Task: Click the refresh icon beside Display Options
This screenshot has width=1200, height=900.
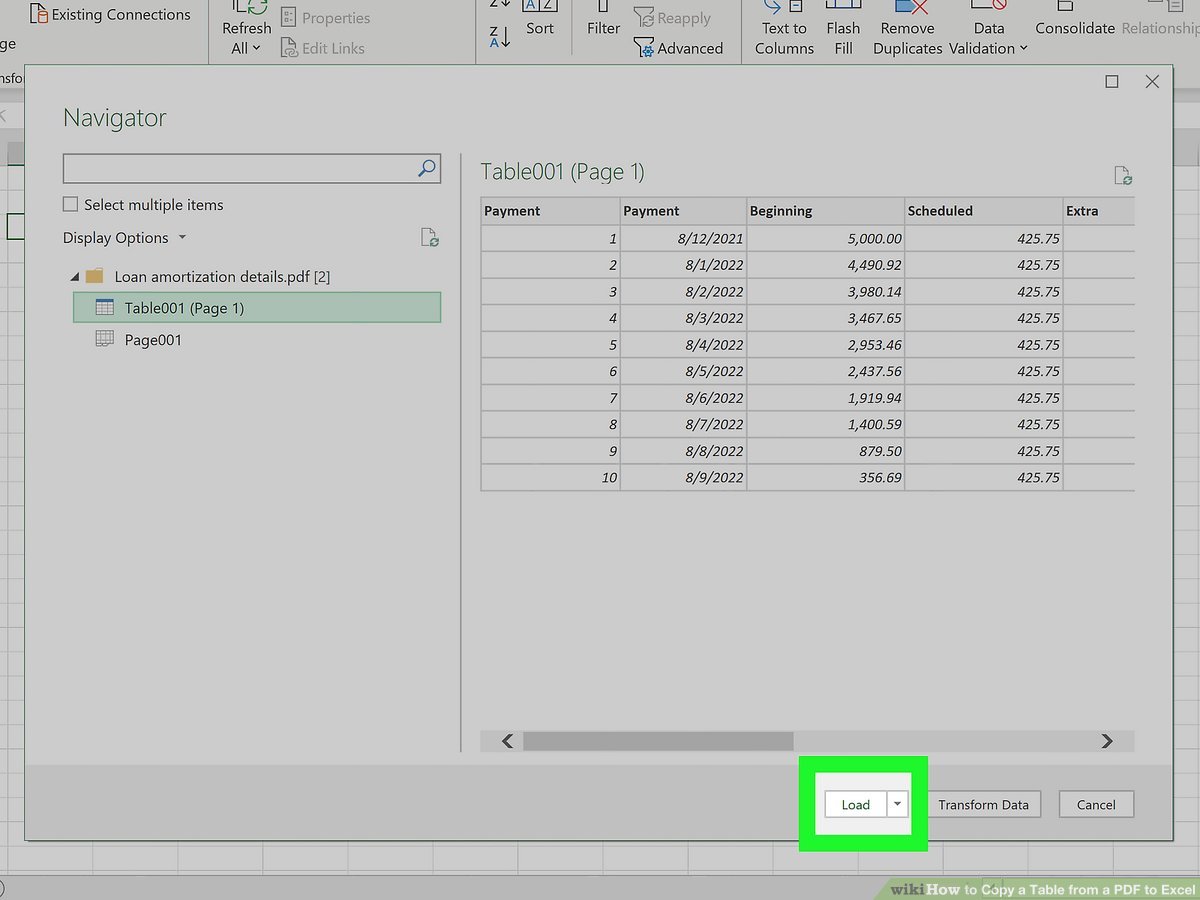Action: pos(429,238)
